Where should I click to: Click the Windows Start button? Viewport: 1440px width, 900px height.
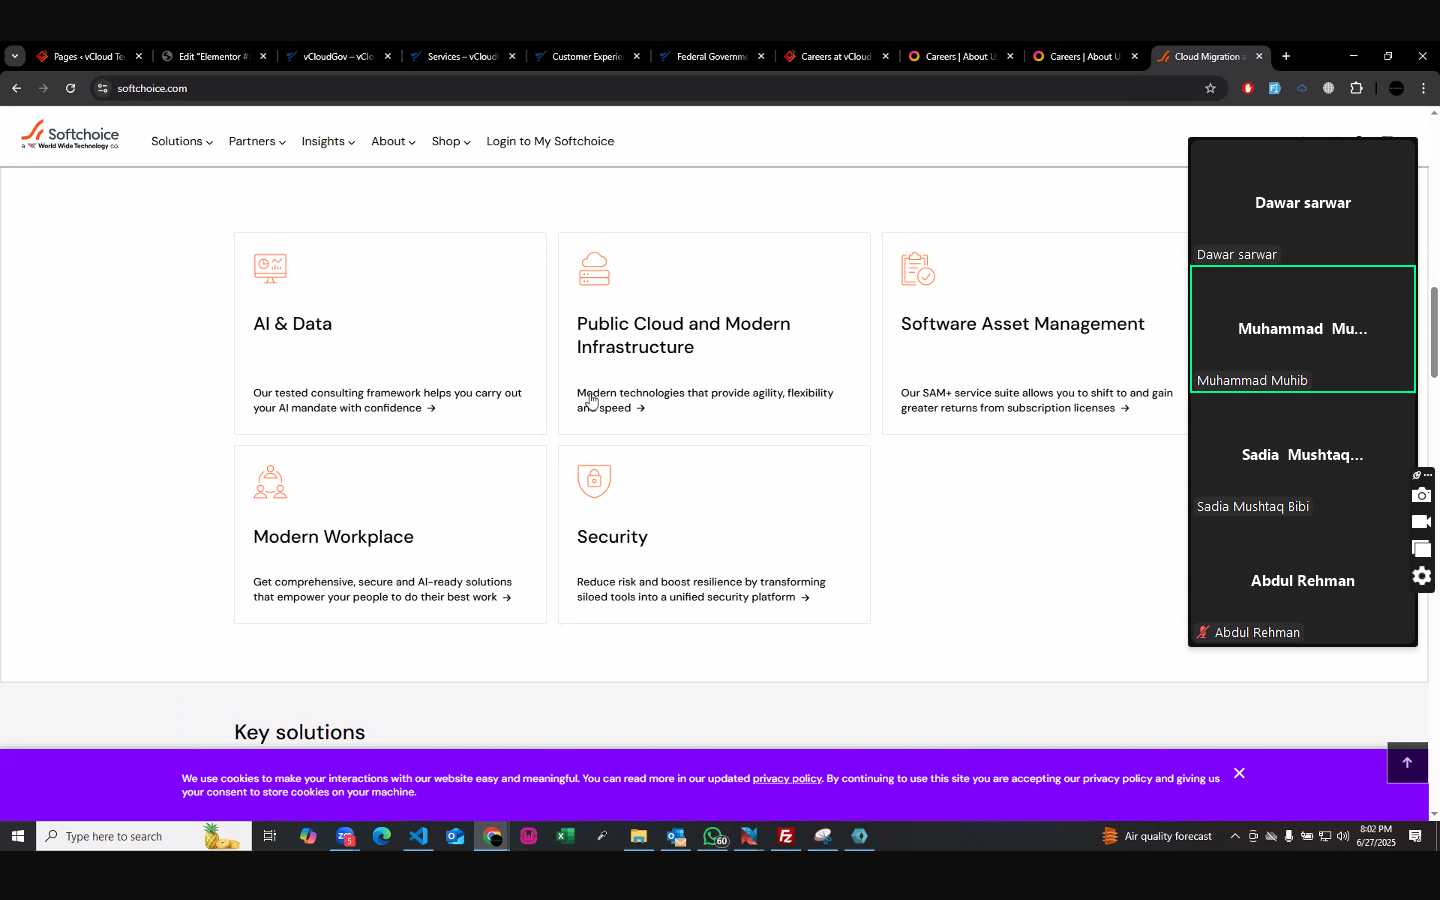pyautogui.click(x=17, y=836)
